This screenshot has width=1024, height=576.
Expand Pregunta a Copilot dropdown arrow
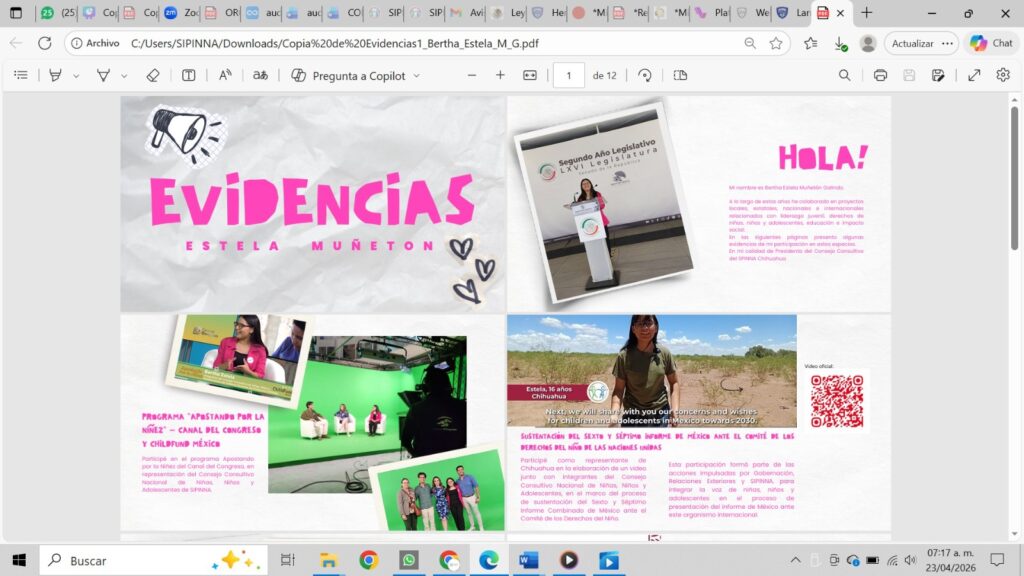click(417, 75)
